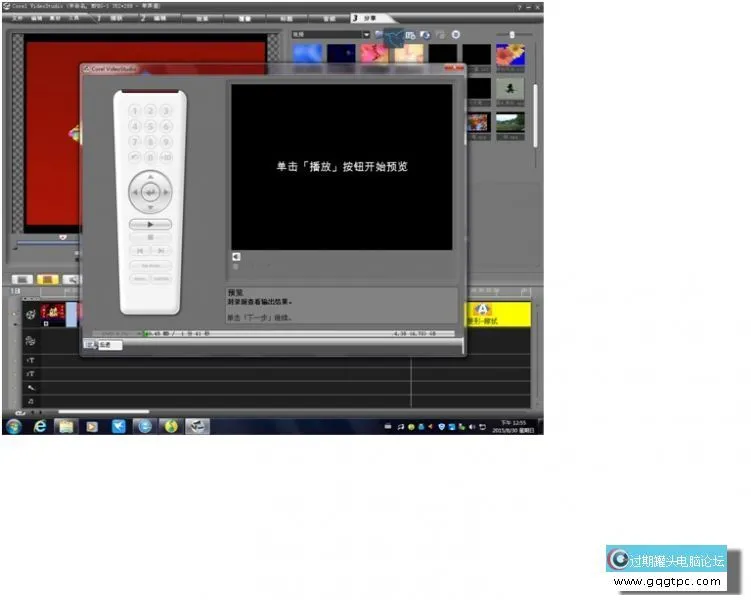Screen dimensions: 751x600
Task: Click VideoStudio taskbar button
Action: coord(197,426)
